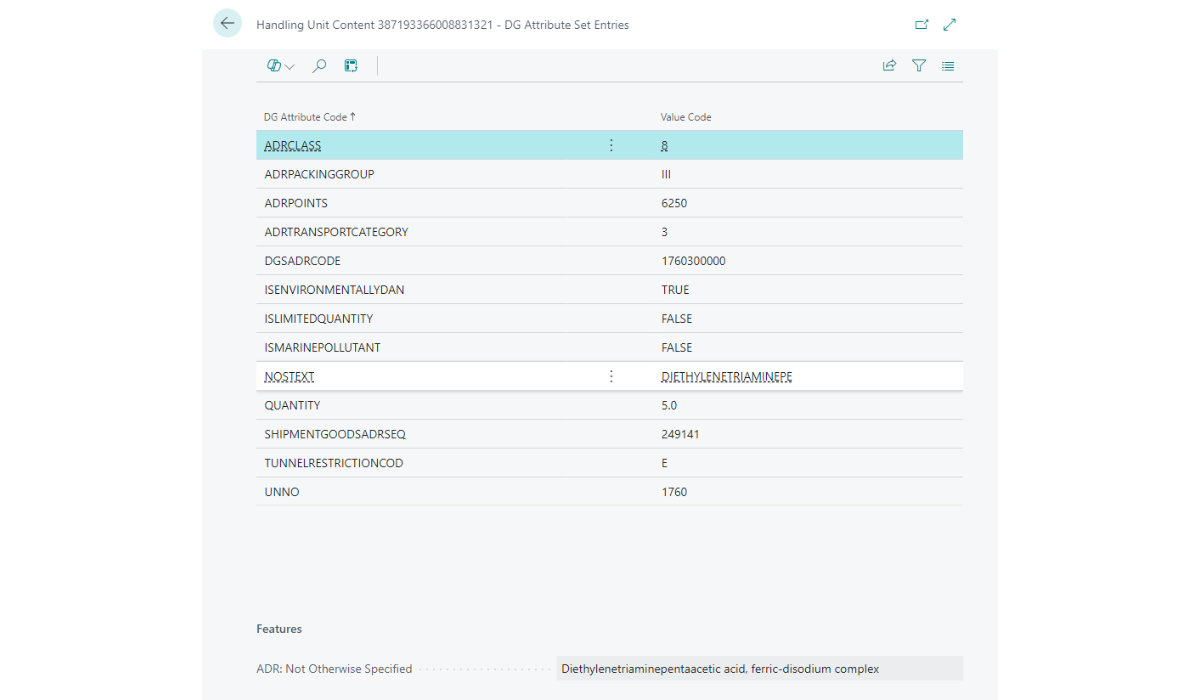Image resolution: width=1200 pixels, height=700 pixels.
Task: Select the ISMARINEPOLLUTANT row
Action: point(609,348)
